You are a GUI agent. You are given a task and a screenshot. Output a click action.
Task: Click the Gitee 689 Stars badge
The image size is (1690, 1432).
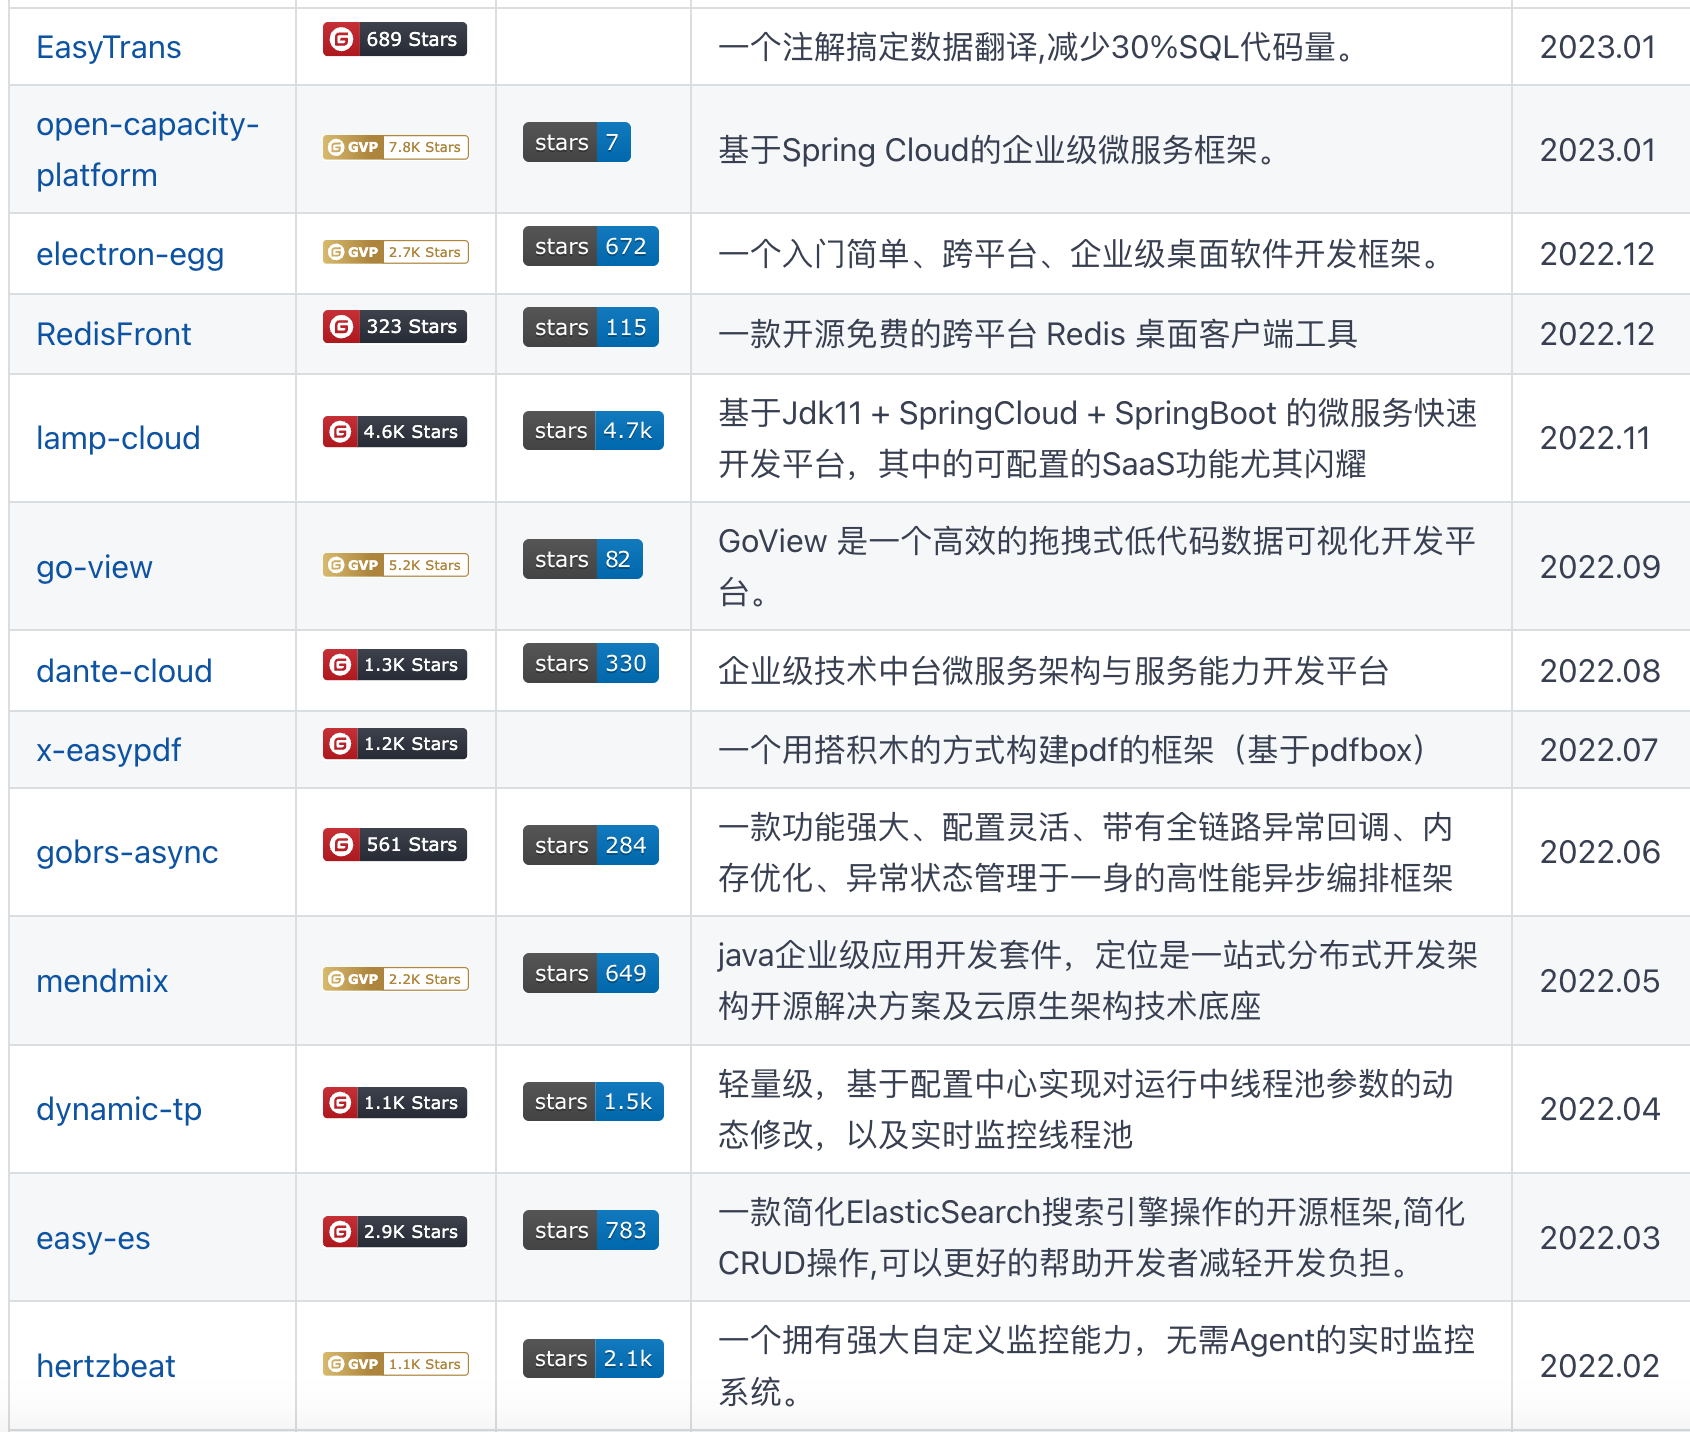(395, 39)
